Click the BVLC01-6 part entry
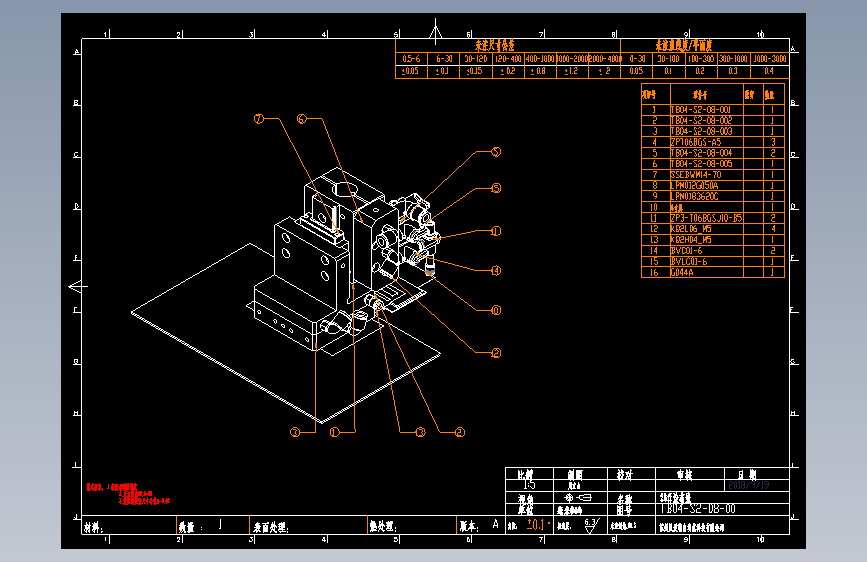Screen dimensions: 867x562 click(x=688, y=261)
